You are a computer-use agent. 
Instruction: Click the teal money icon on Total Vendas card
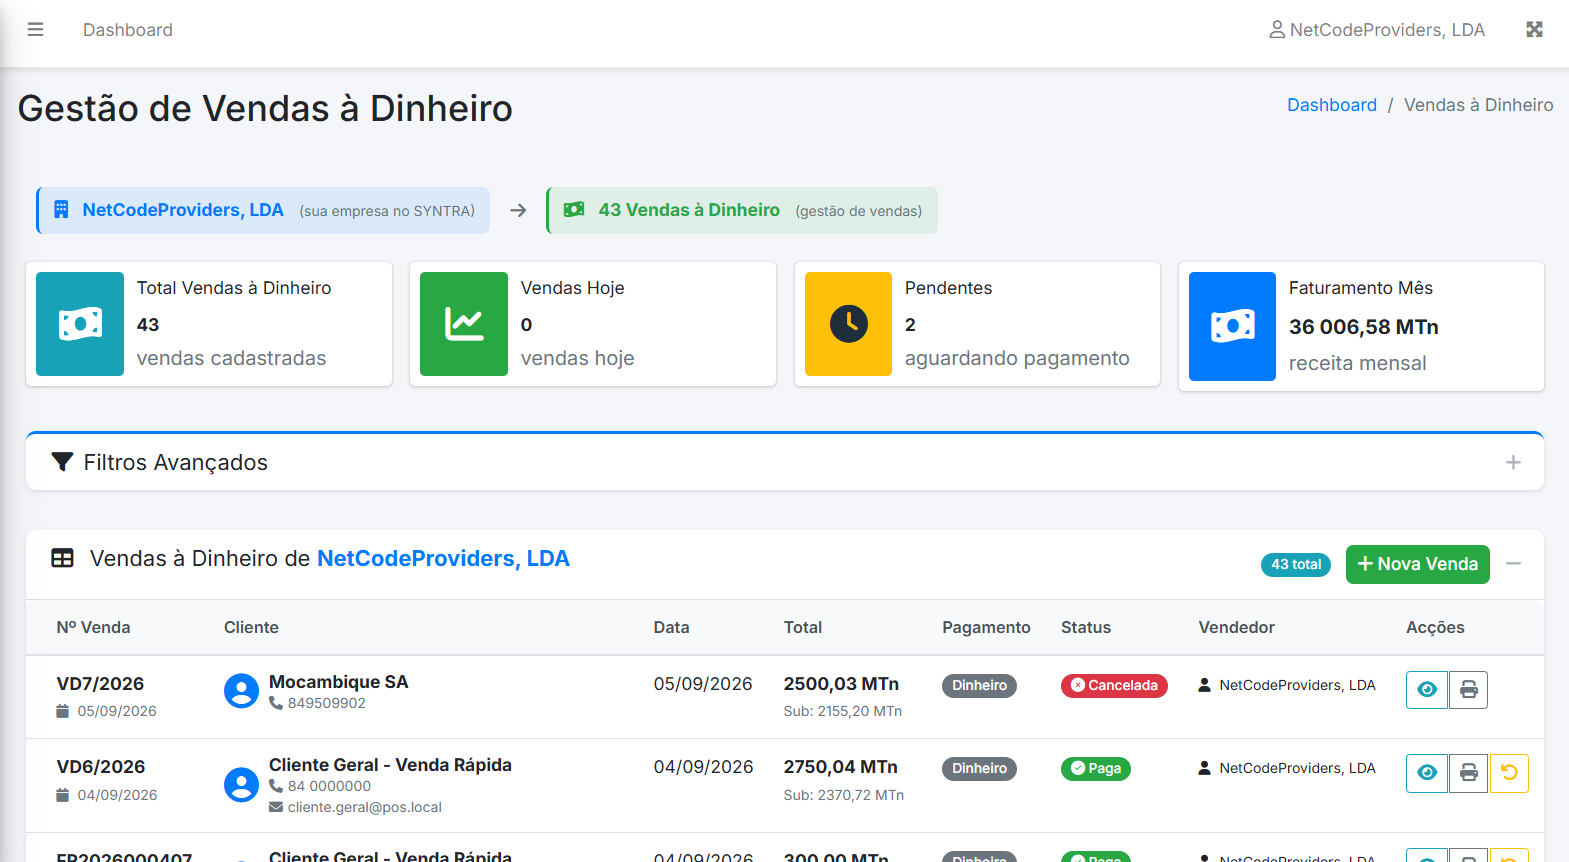(x=80, y=324)
